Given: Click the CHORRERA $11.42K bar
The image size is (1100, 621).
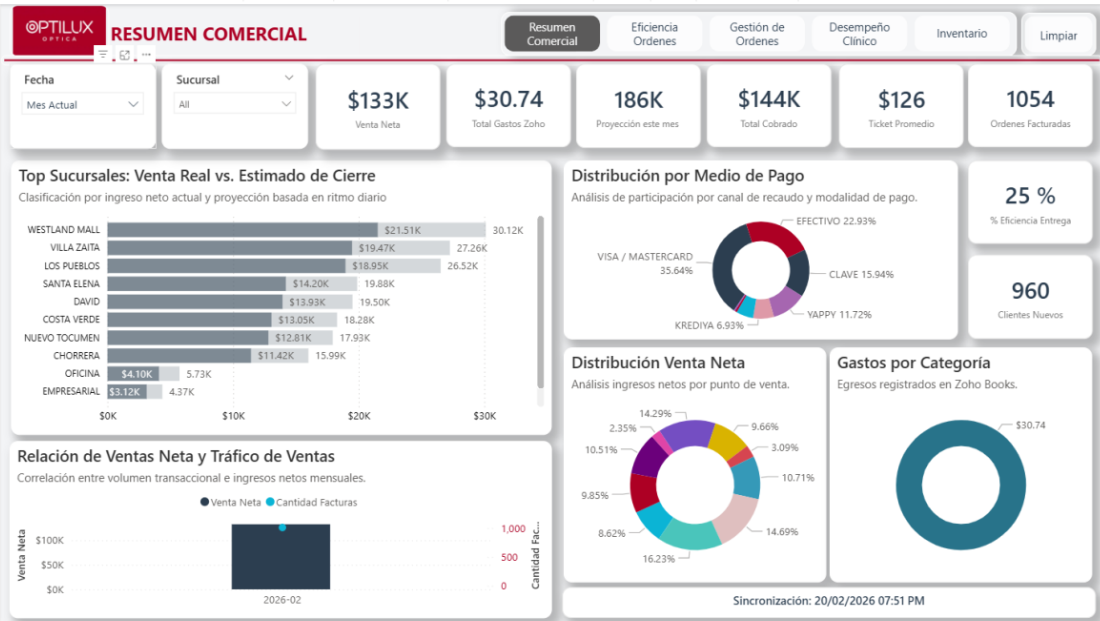Looking at the screenshot, I should click(180, 356).
